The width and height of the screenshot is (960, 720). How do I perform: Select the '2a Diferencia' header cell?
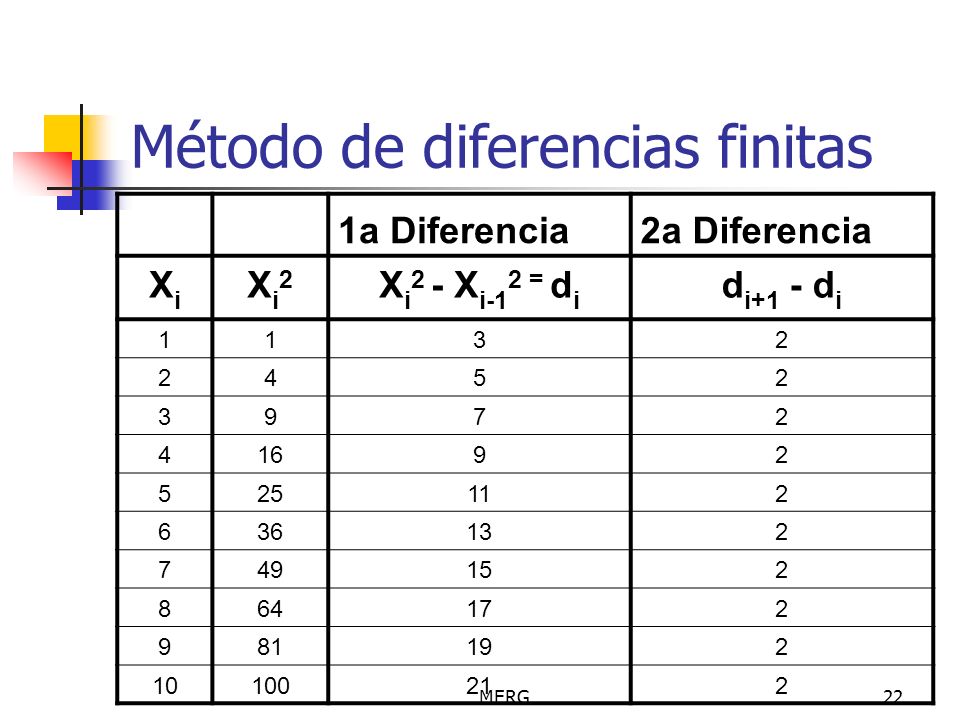pyautogui.click(x=782, y=225)
